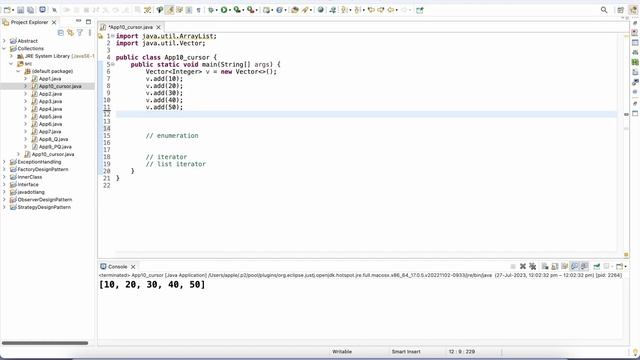Click the Open Perspective icon

[x=620, y=10]
